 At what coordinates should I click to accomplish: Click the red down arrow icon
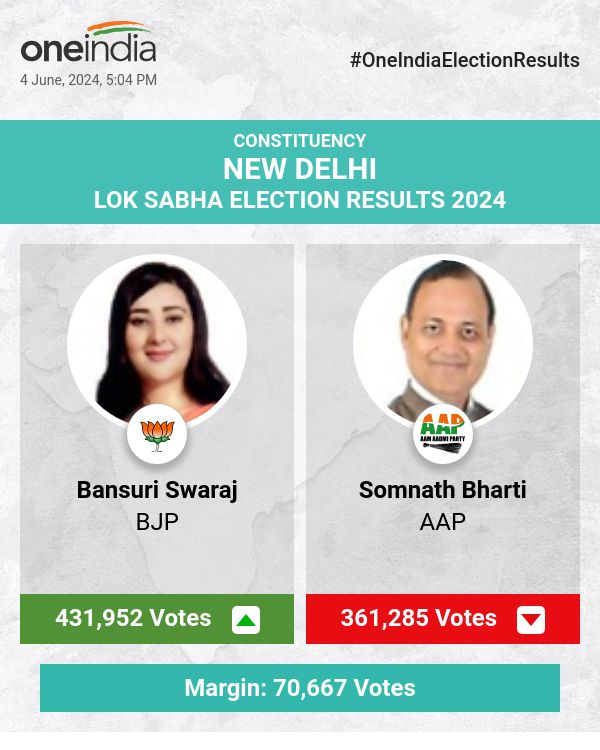tap(531, 620)
